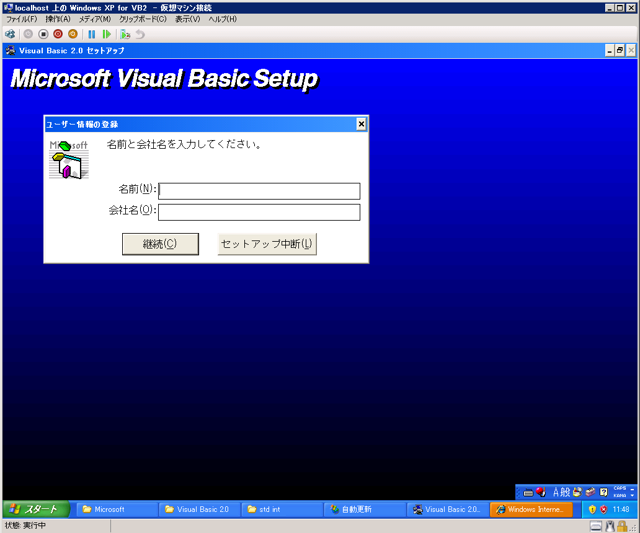The height and width of the screenshot is (533, 640).
Task: Click the red IME ball icon
Action: pos(541,492)
